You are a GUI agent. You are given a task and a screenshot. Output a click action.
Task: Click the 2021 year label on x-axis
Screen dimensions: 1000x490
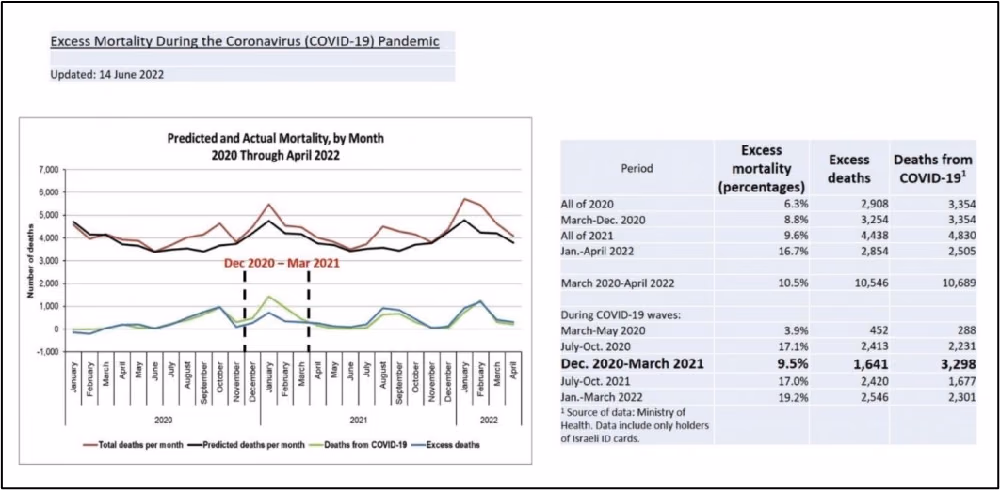tap(358, 420)
